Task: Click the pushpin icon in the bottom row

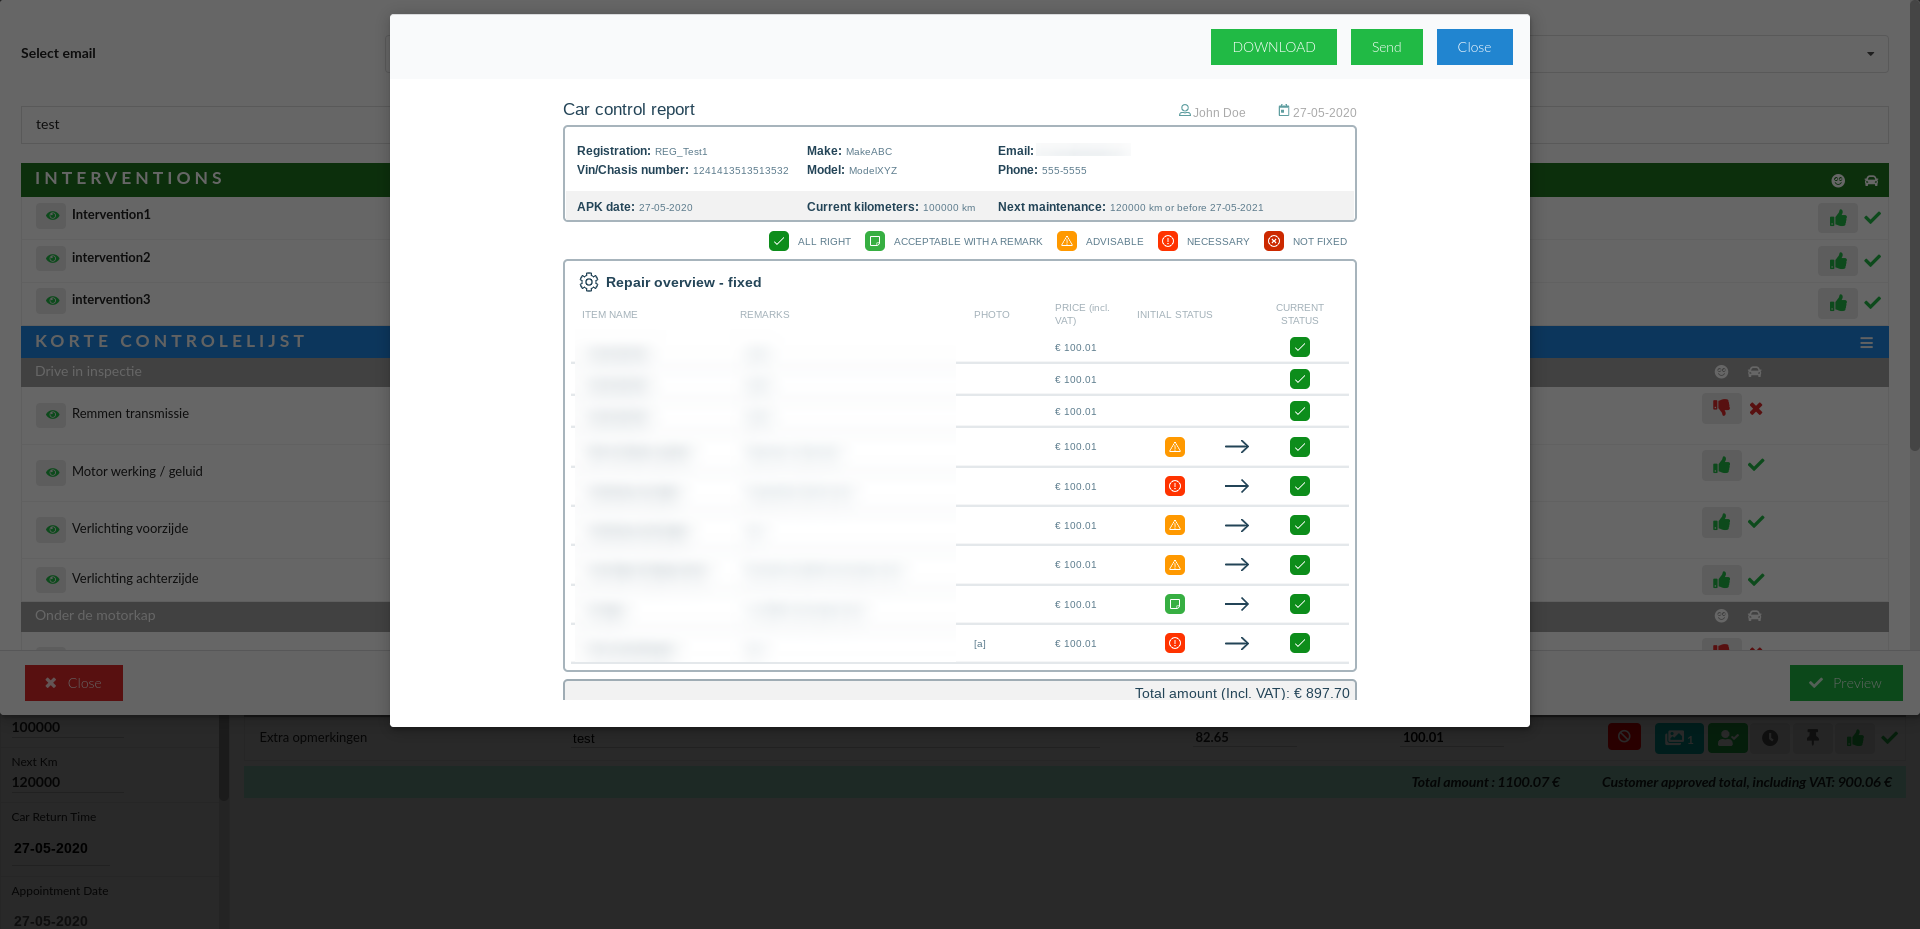Action: (1812, 738)
